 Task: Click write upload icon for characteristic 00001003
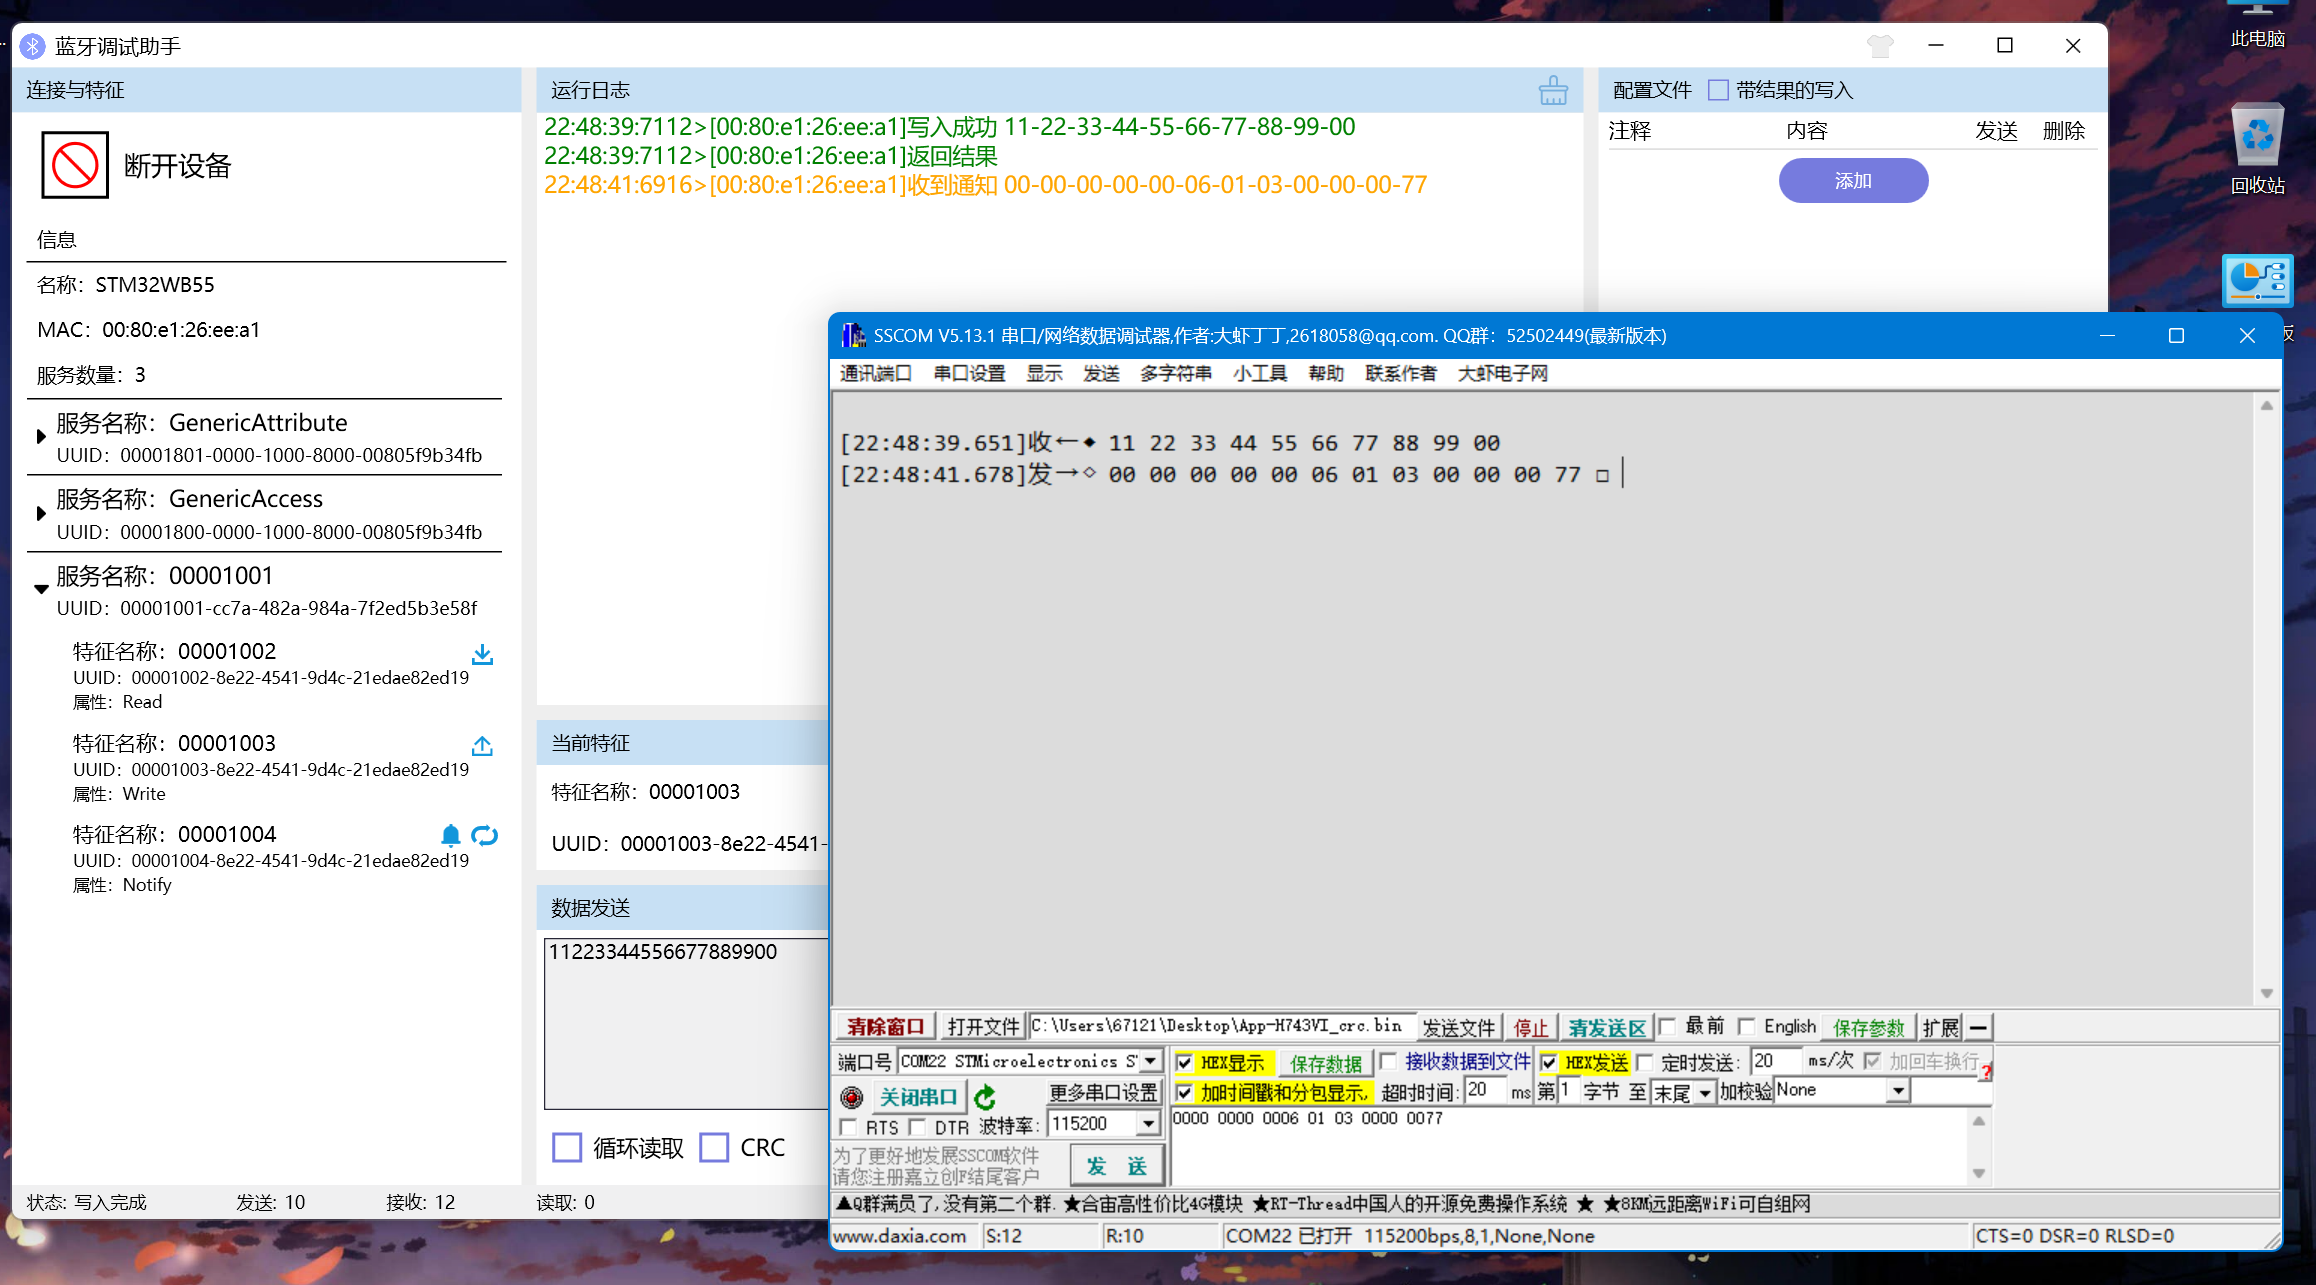482,746
